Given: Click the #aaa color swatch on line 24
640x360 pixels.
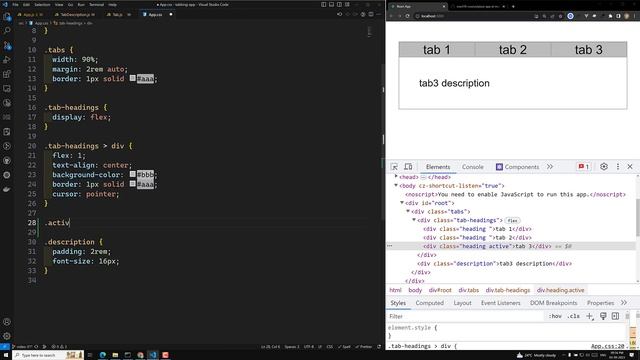Looking at the screenshot, I should (133, 184).
